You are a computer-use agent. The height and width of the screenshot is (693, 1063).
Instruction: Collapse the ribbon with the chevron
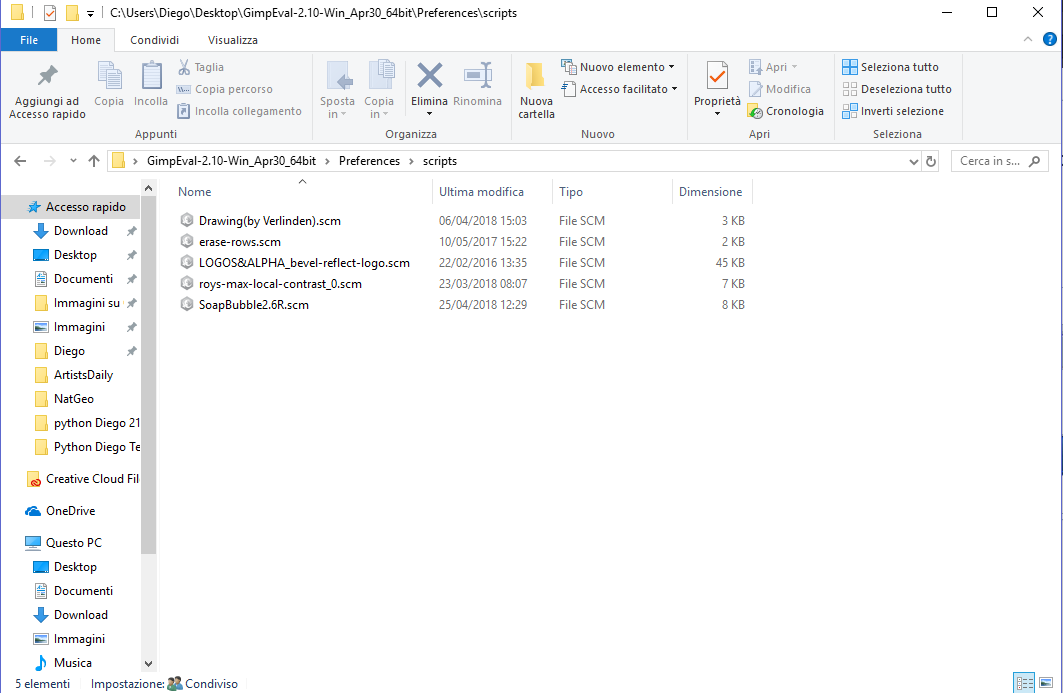(x=1028, y=39)
